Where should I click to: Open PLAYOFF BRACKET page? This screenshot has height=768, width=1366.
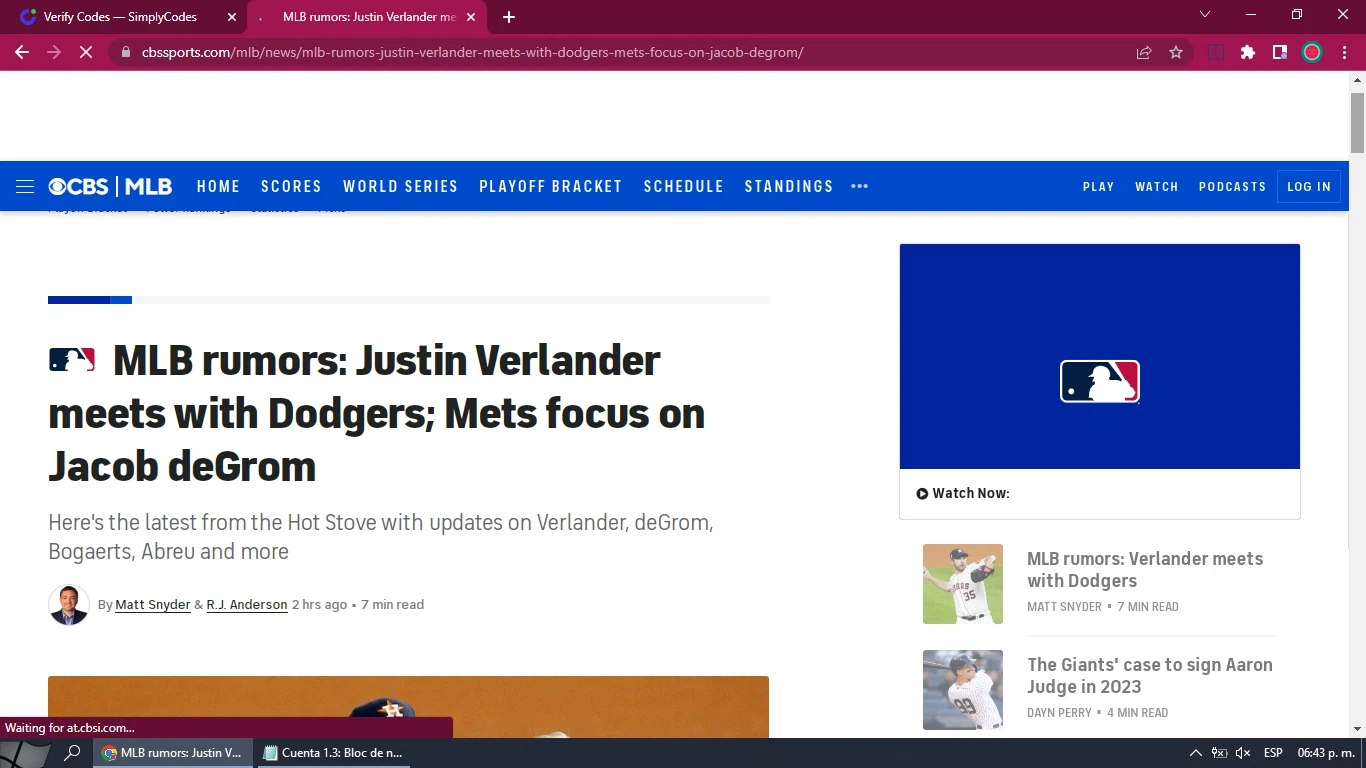pos(551,187)
